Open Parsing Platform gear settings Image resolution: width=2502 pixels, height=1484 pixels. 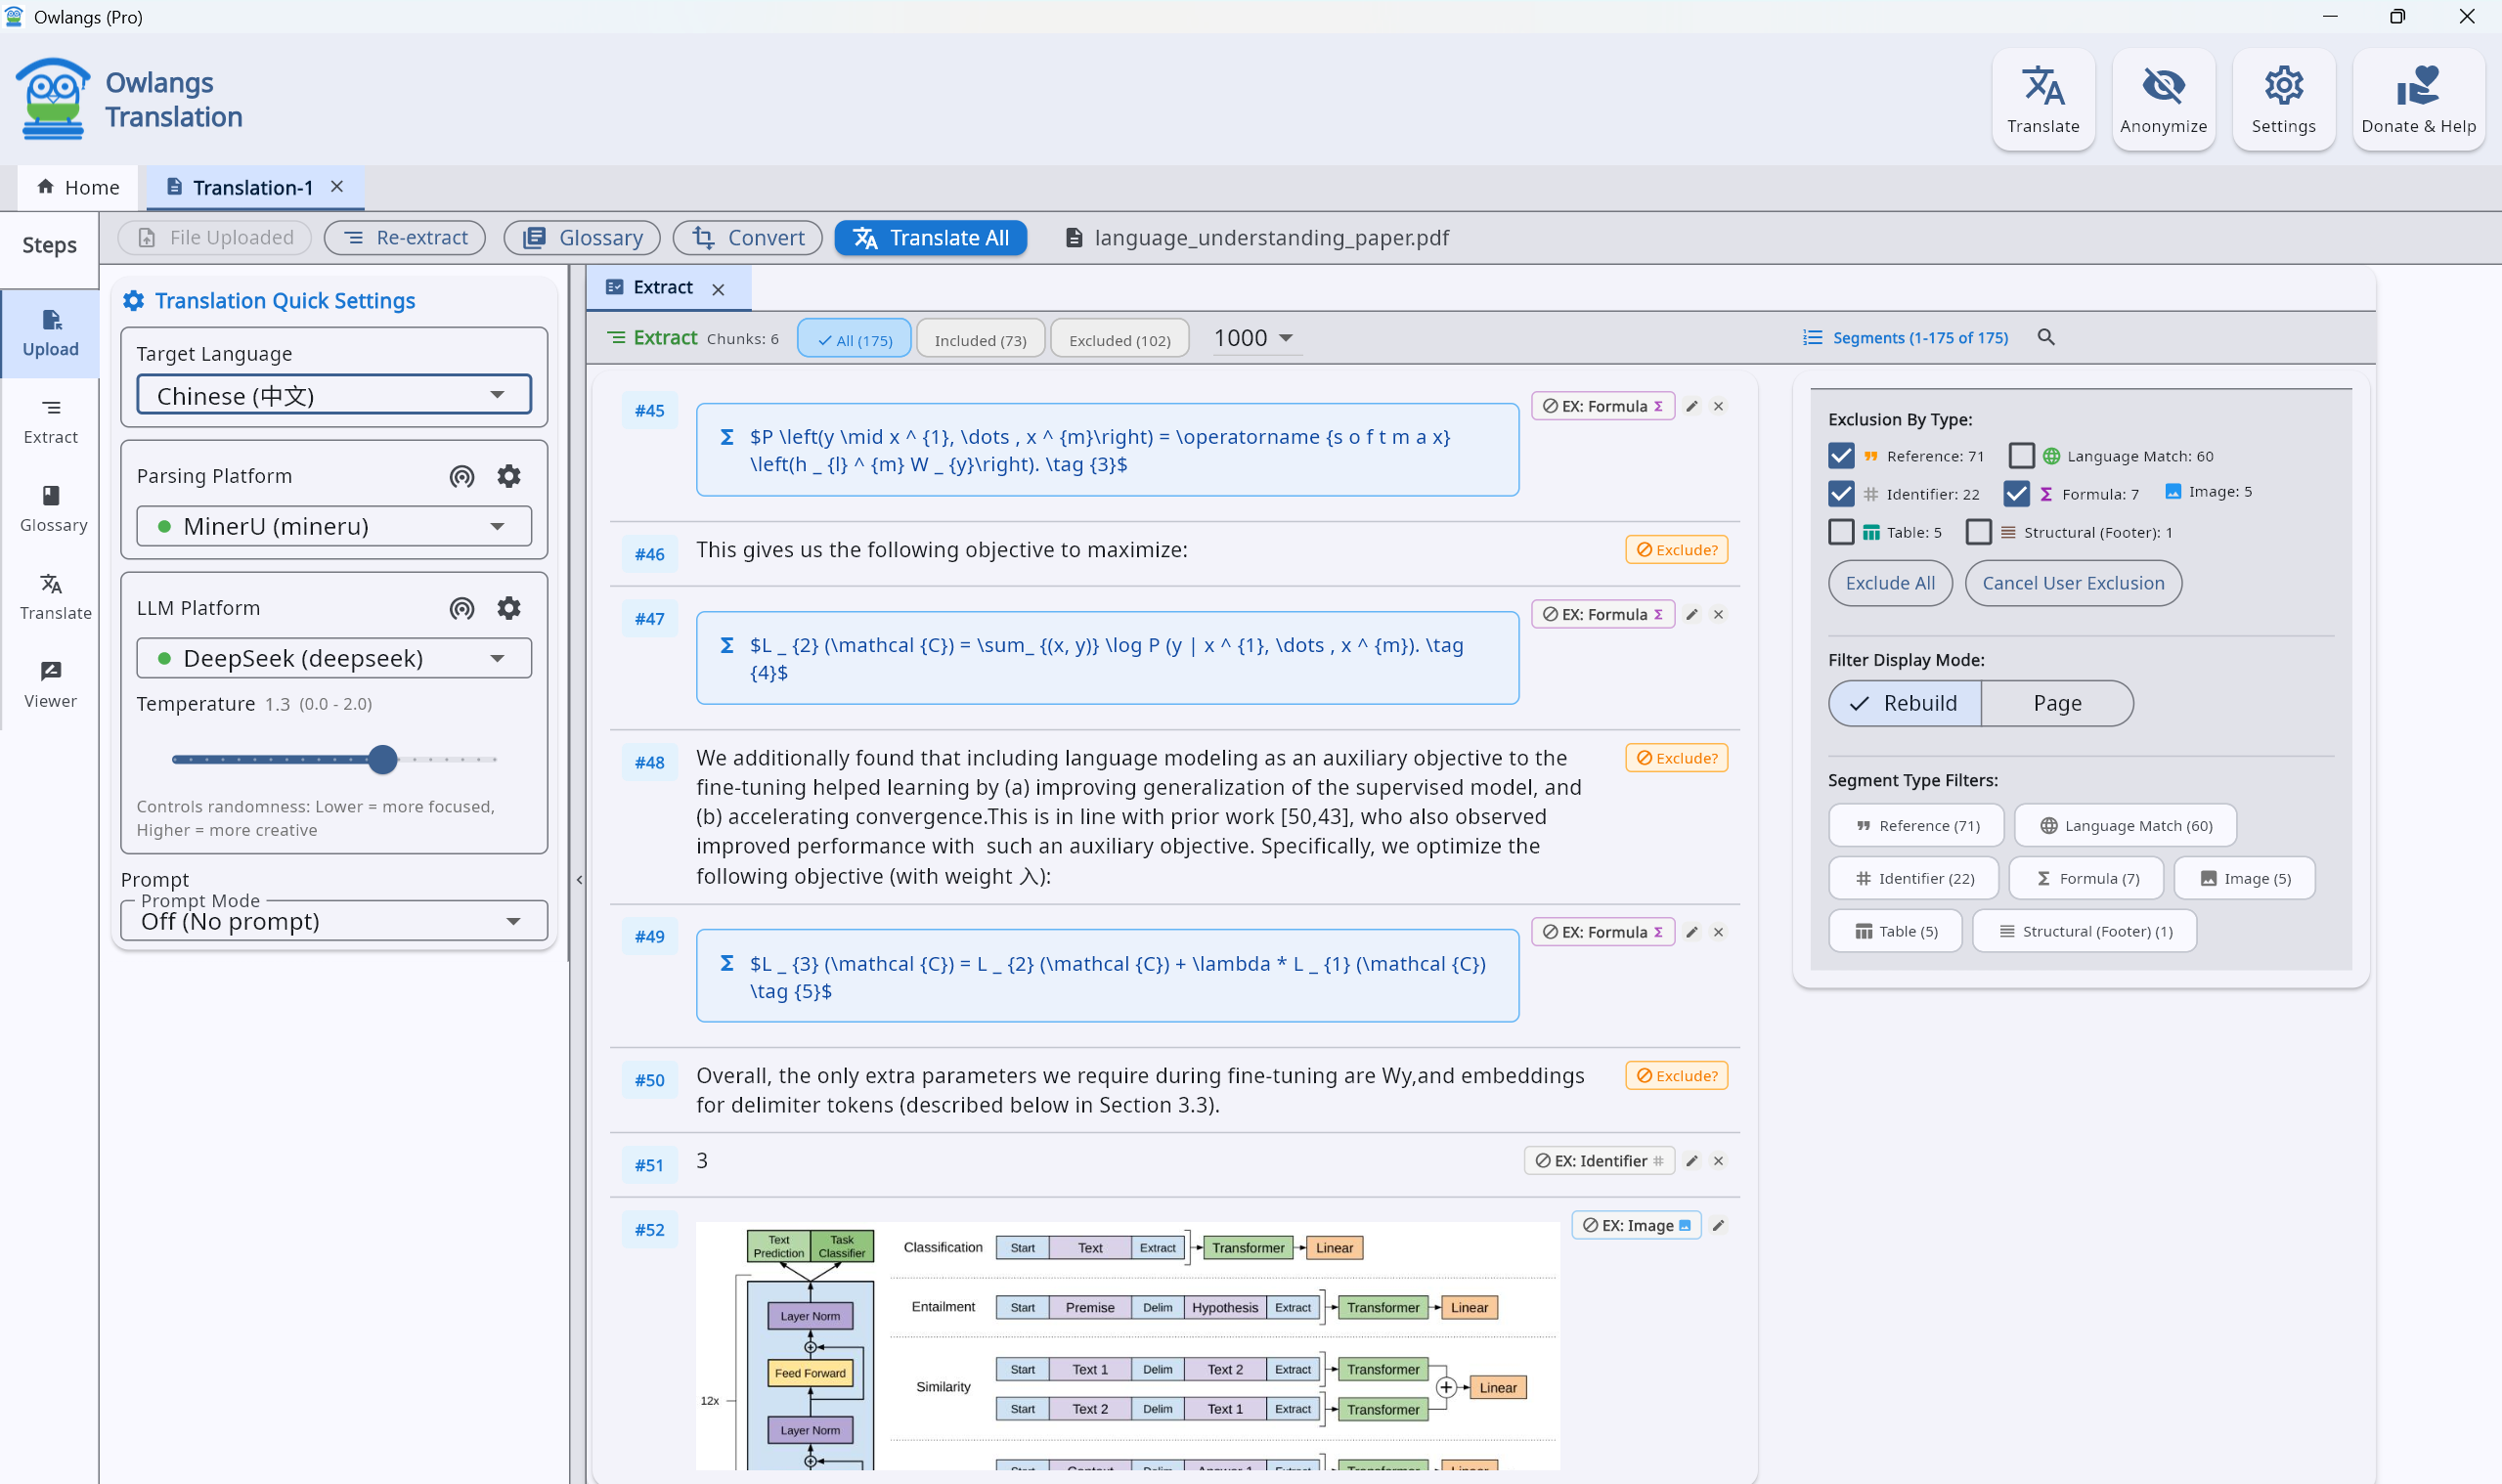point(509,476)
